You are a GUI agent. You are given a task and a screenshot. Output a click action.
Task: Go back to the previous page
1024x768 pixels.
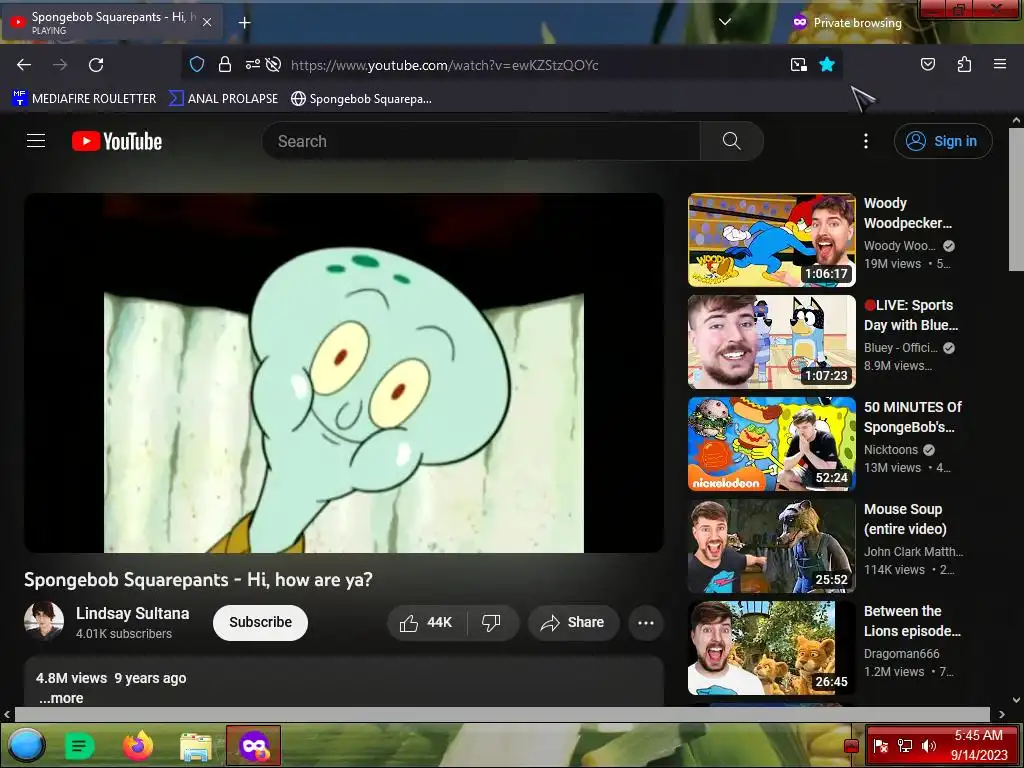24,65
